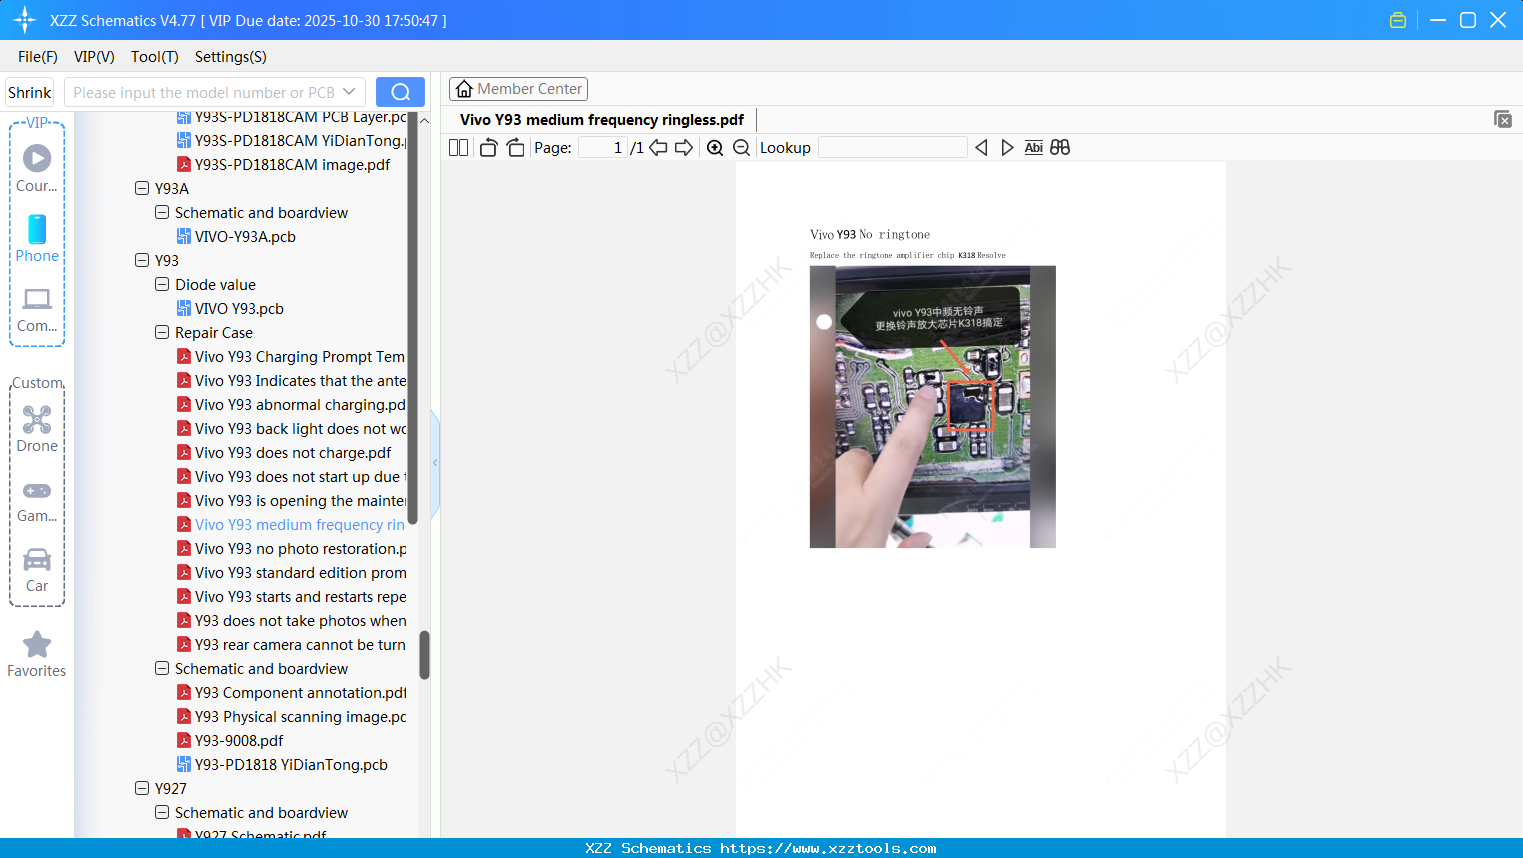Collapse Schematic and boardview under Y927
The width and height of the screenshot is (1523, 858).
point(162,813)
